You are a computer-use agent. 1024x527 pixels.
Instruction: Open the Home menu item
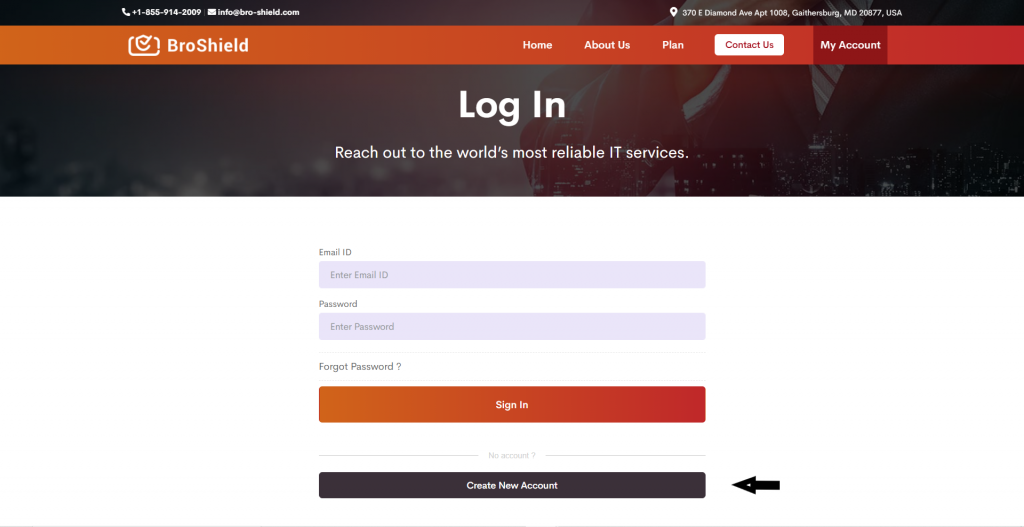(537, 45)
